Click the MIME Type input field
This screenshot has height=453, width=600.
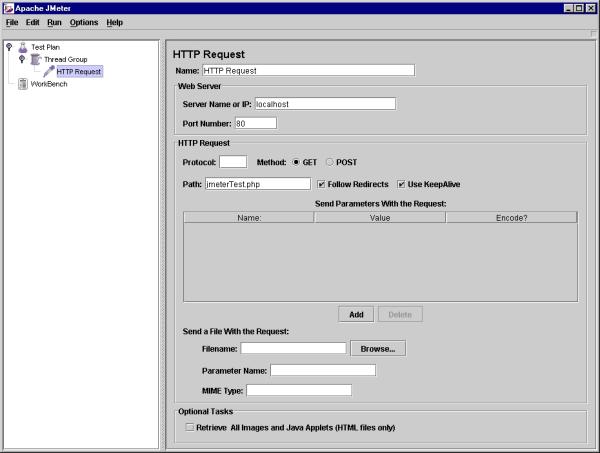(299, 390)
